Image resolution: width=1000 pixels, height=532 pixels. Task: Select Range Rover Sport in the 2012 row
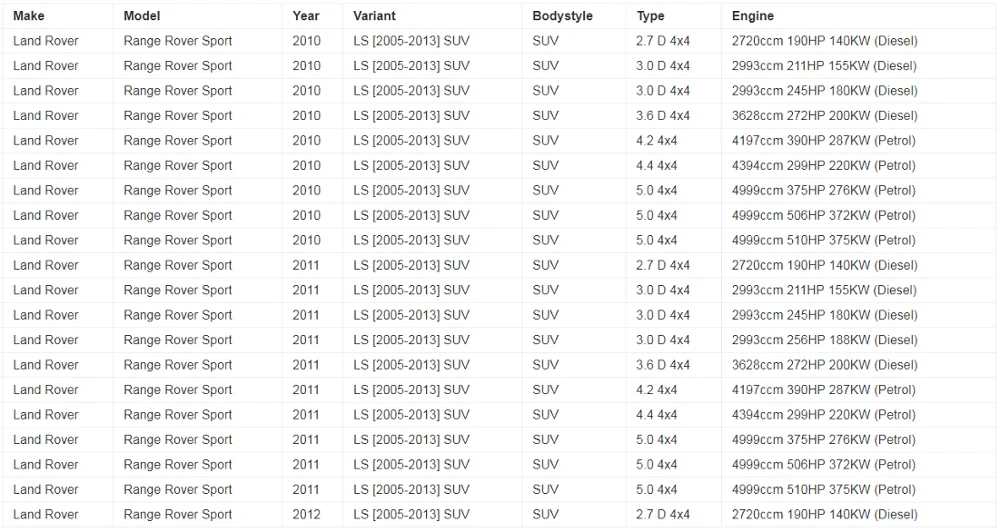pyautogui.click(x=178, y=515)
